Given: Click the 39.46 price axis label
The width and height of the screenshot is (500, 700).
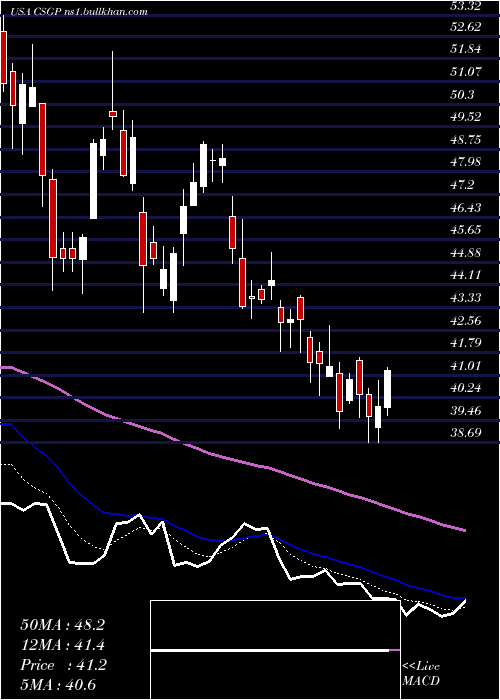Looking at the screenshot, I should 466,410.
